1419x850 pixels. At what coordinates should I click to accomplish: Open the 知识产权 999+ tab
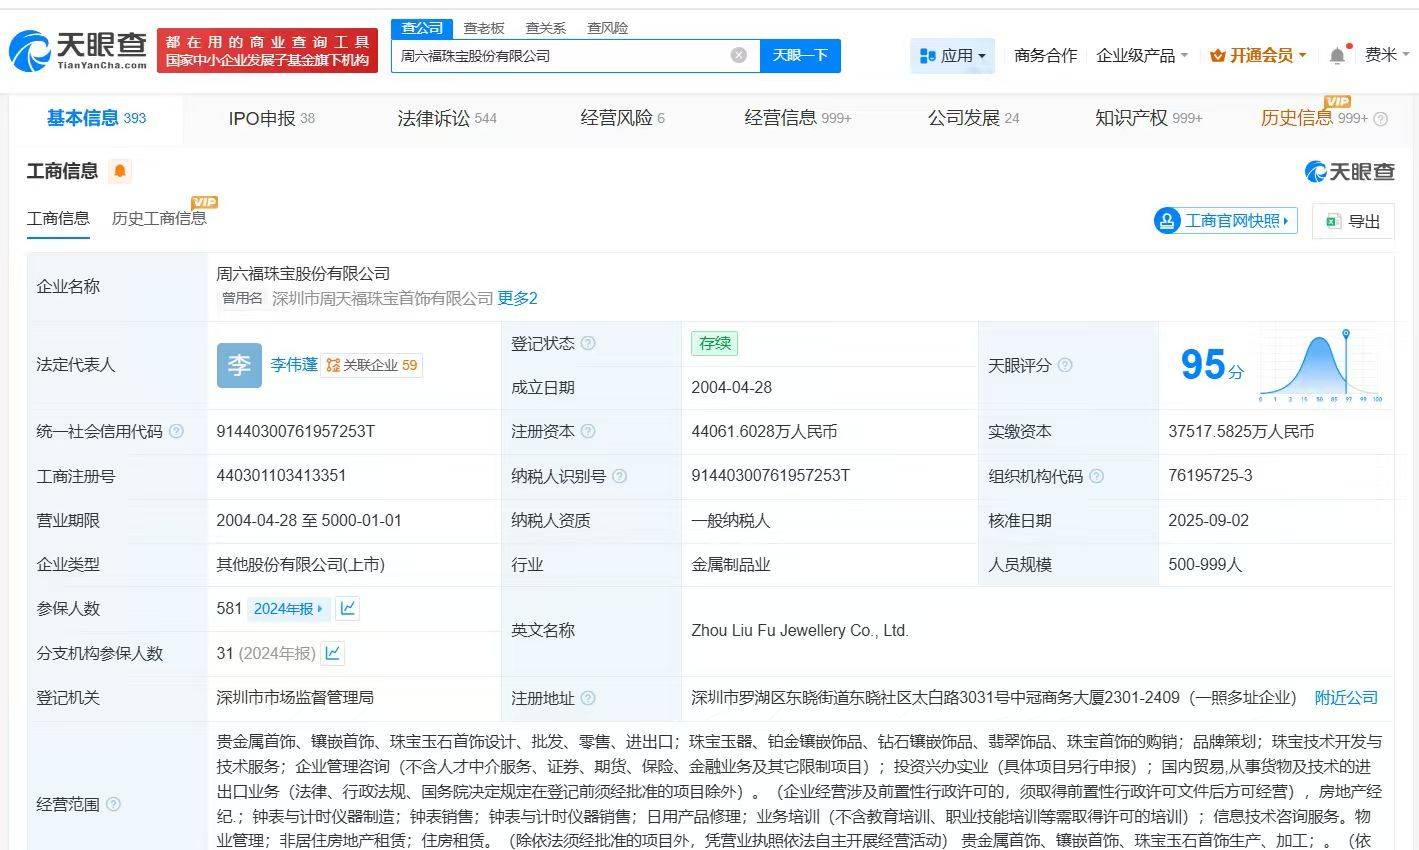[x=1148, y=118]
